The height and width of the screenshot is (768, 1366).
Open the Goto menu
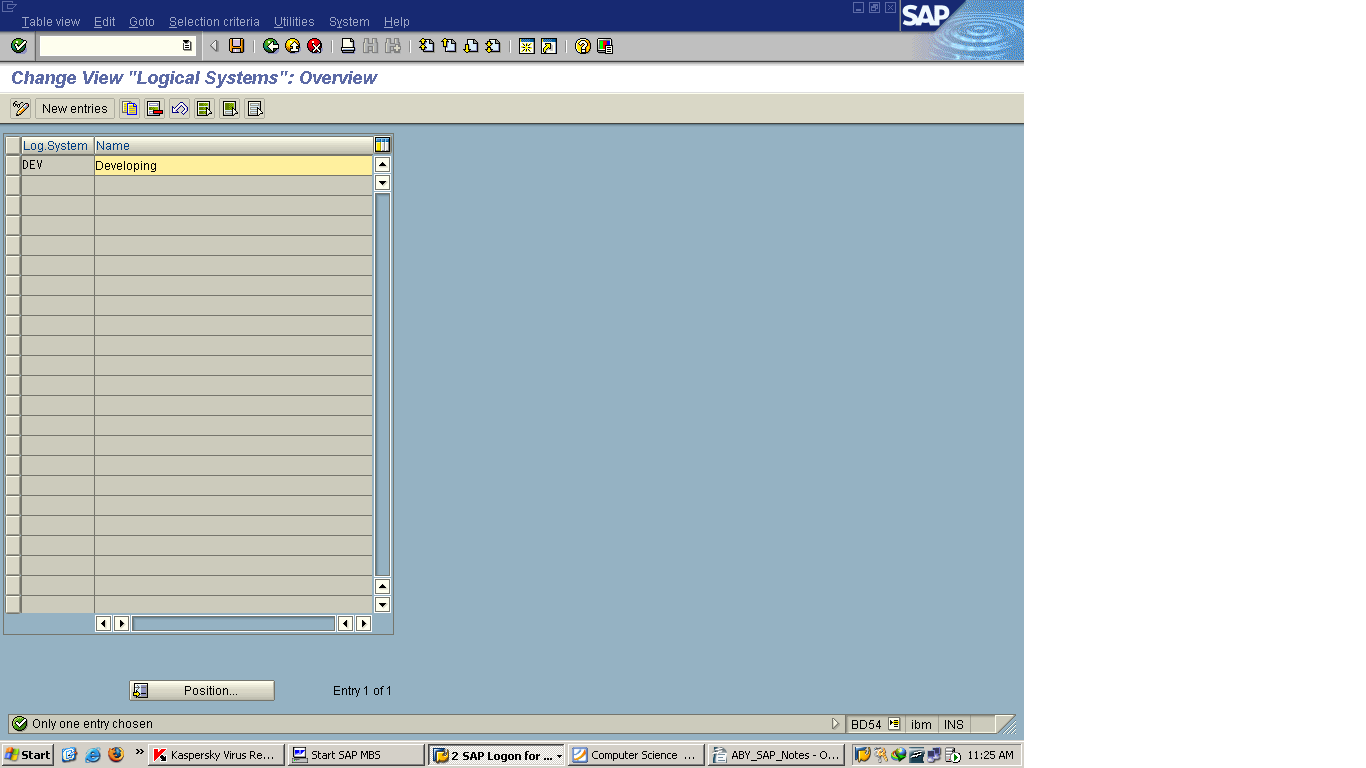[141, 21]
